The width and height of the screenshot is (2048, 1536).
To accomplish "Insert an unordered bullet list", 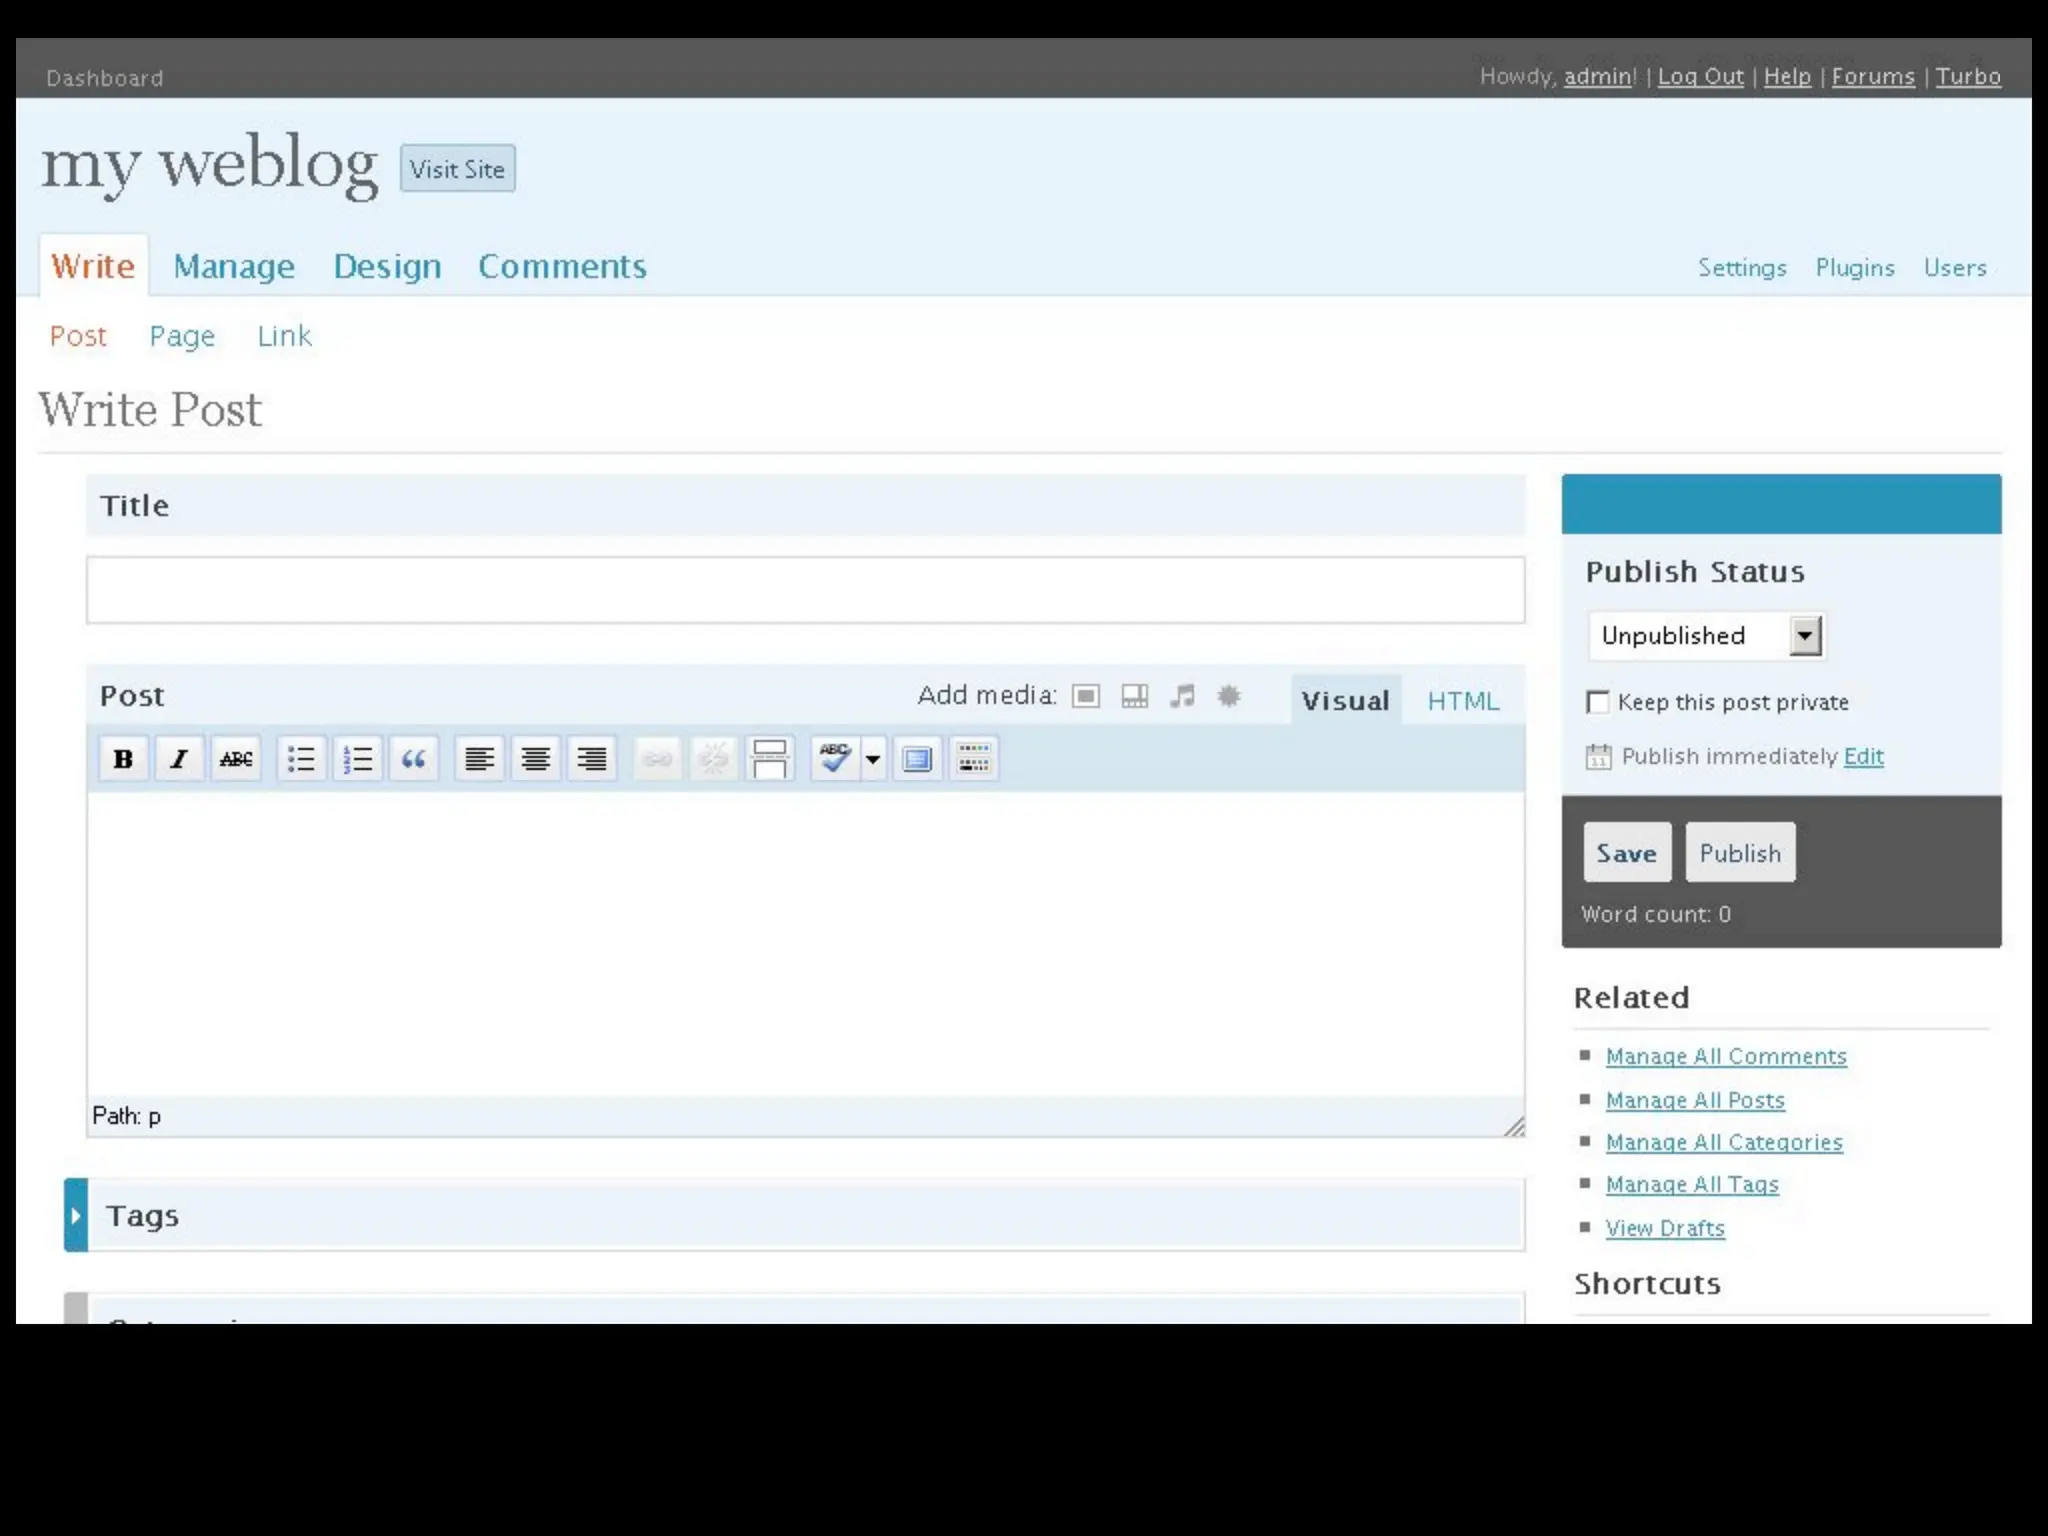I will [301, 759].
